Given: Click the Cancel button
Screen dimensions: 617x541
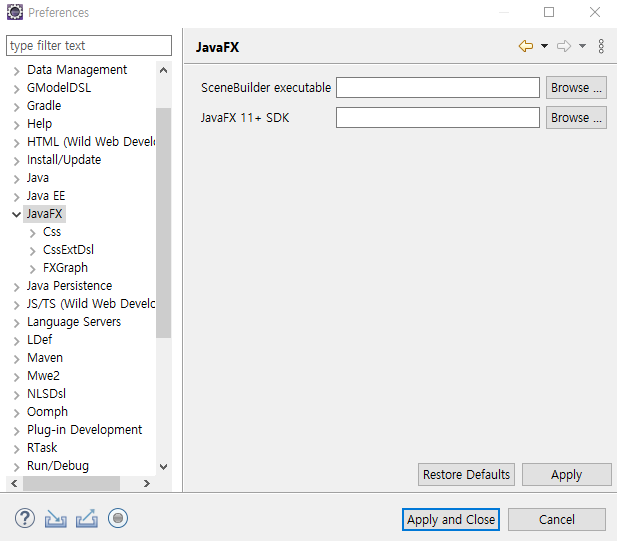Looking at the screenshot, I should click(x=556, y=519).
